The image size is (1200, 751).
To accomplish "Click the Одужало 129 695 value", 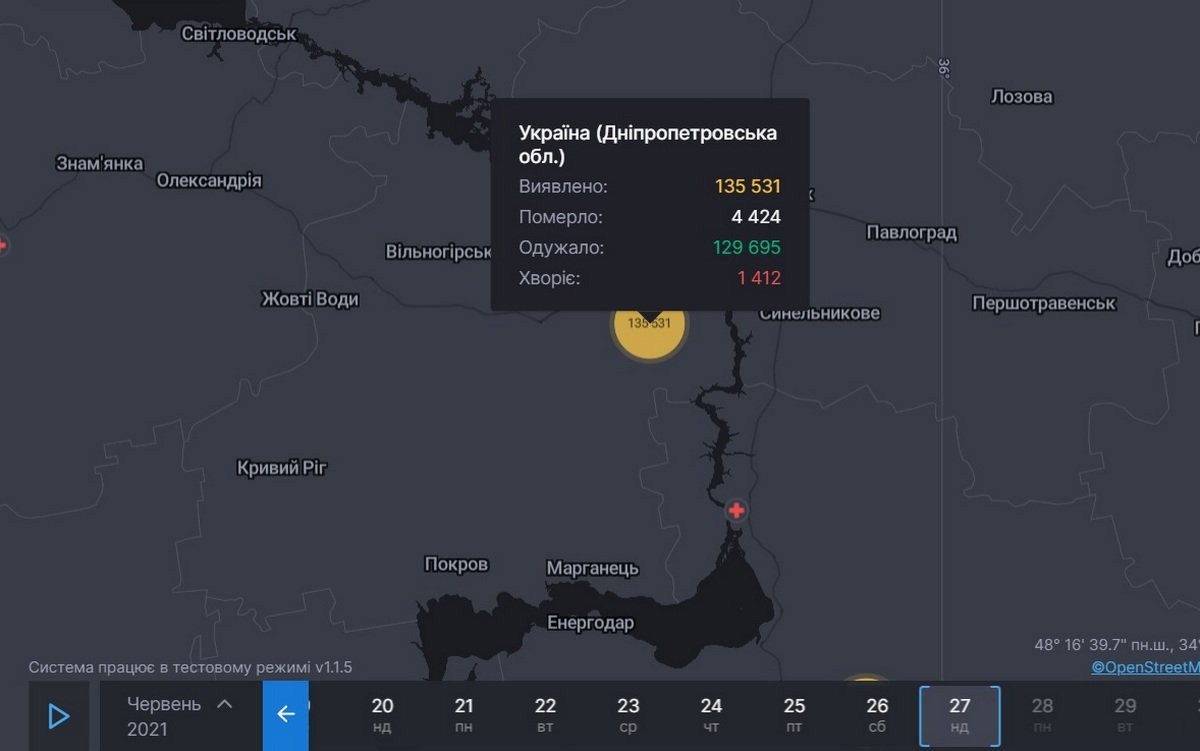I will (747, 247).
